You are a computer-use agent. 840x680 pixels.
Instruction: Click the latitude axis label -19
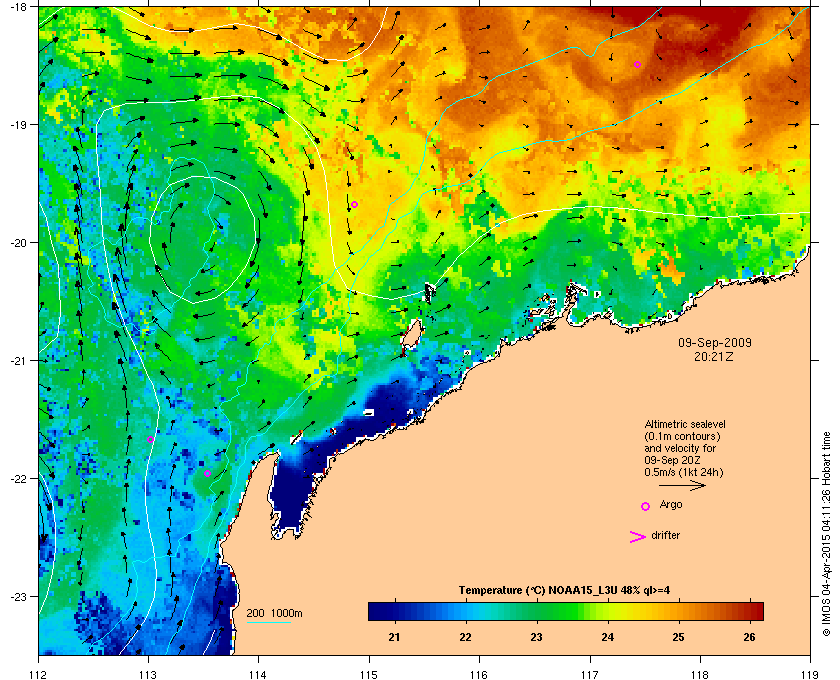18,125
